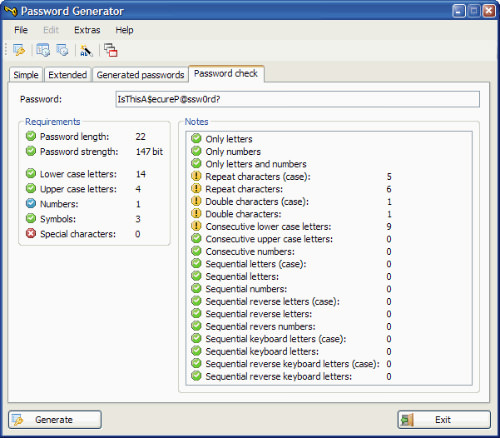
Task: Click the green check beside Only numbers
Action: tap(196, 151)
